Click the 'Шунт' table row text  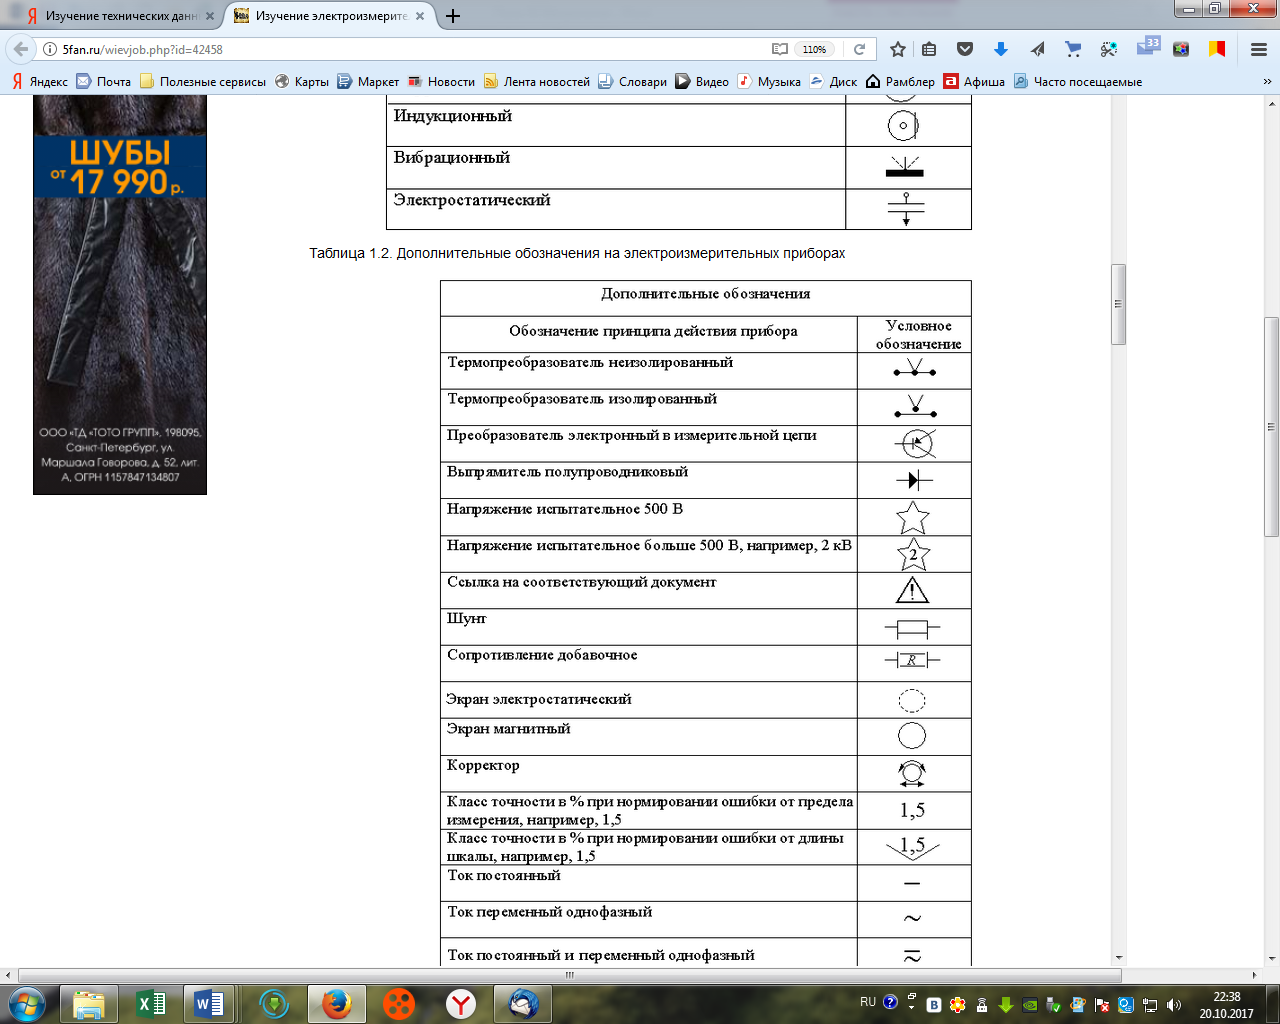(x=466, y=619)
